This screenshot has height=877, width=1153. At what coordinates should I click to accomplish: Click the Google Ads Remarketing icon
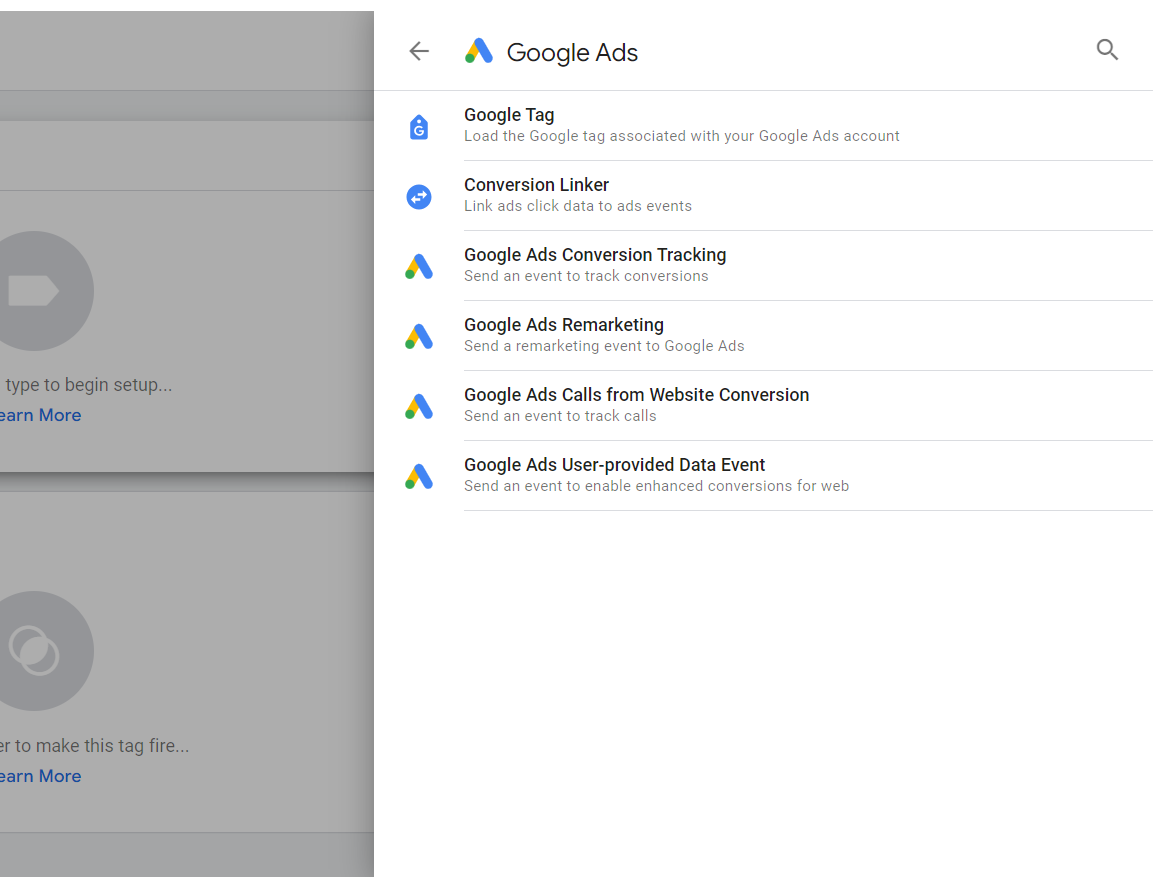419,336
